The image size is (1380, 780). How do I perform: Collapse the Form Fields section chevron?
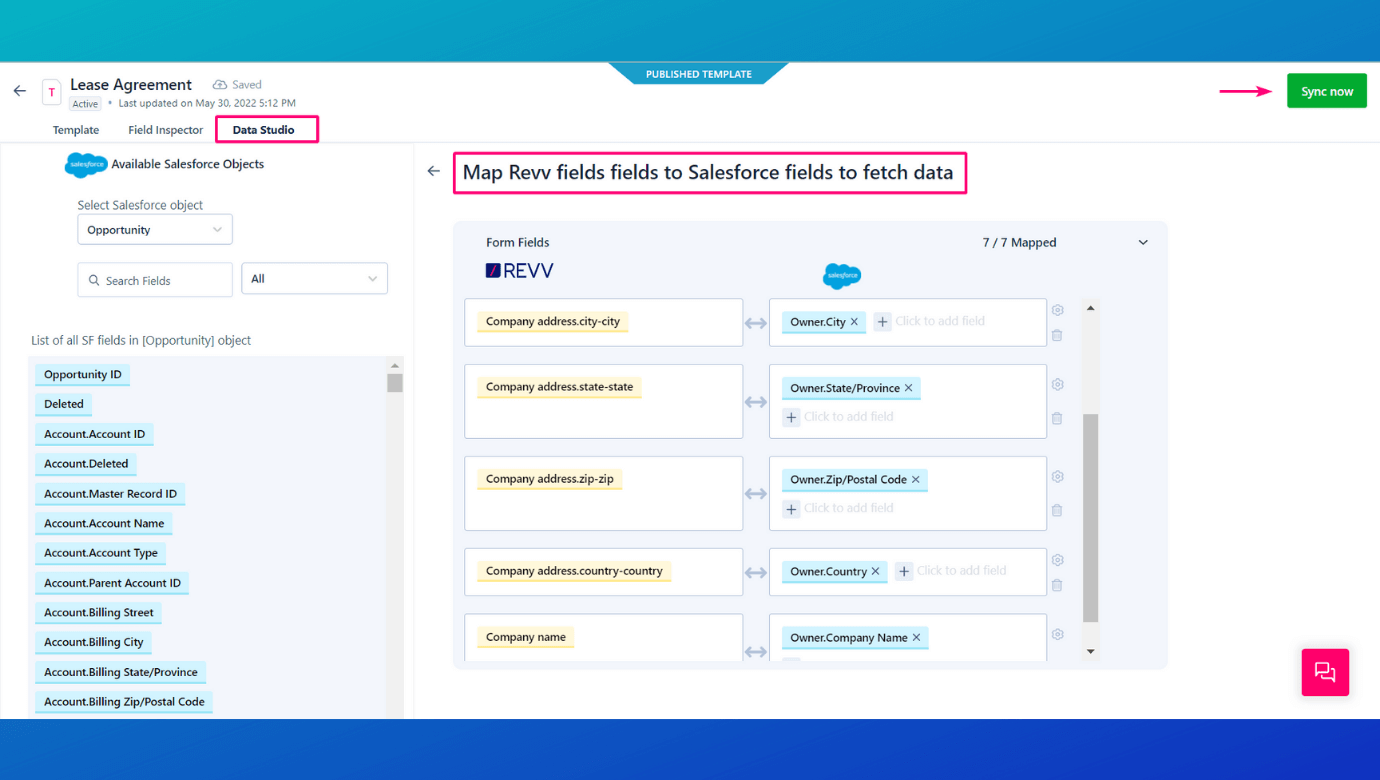point(1143,243)
